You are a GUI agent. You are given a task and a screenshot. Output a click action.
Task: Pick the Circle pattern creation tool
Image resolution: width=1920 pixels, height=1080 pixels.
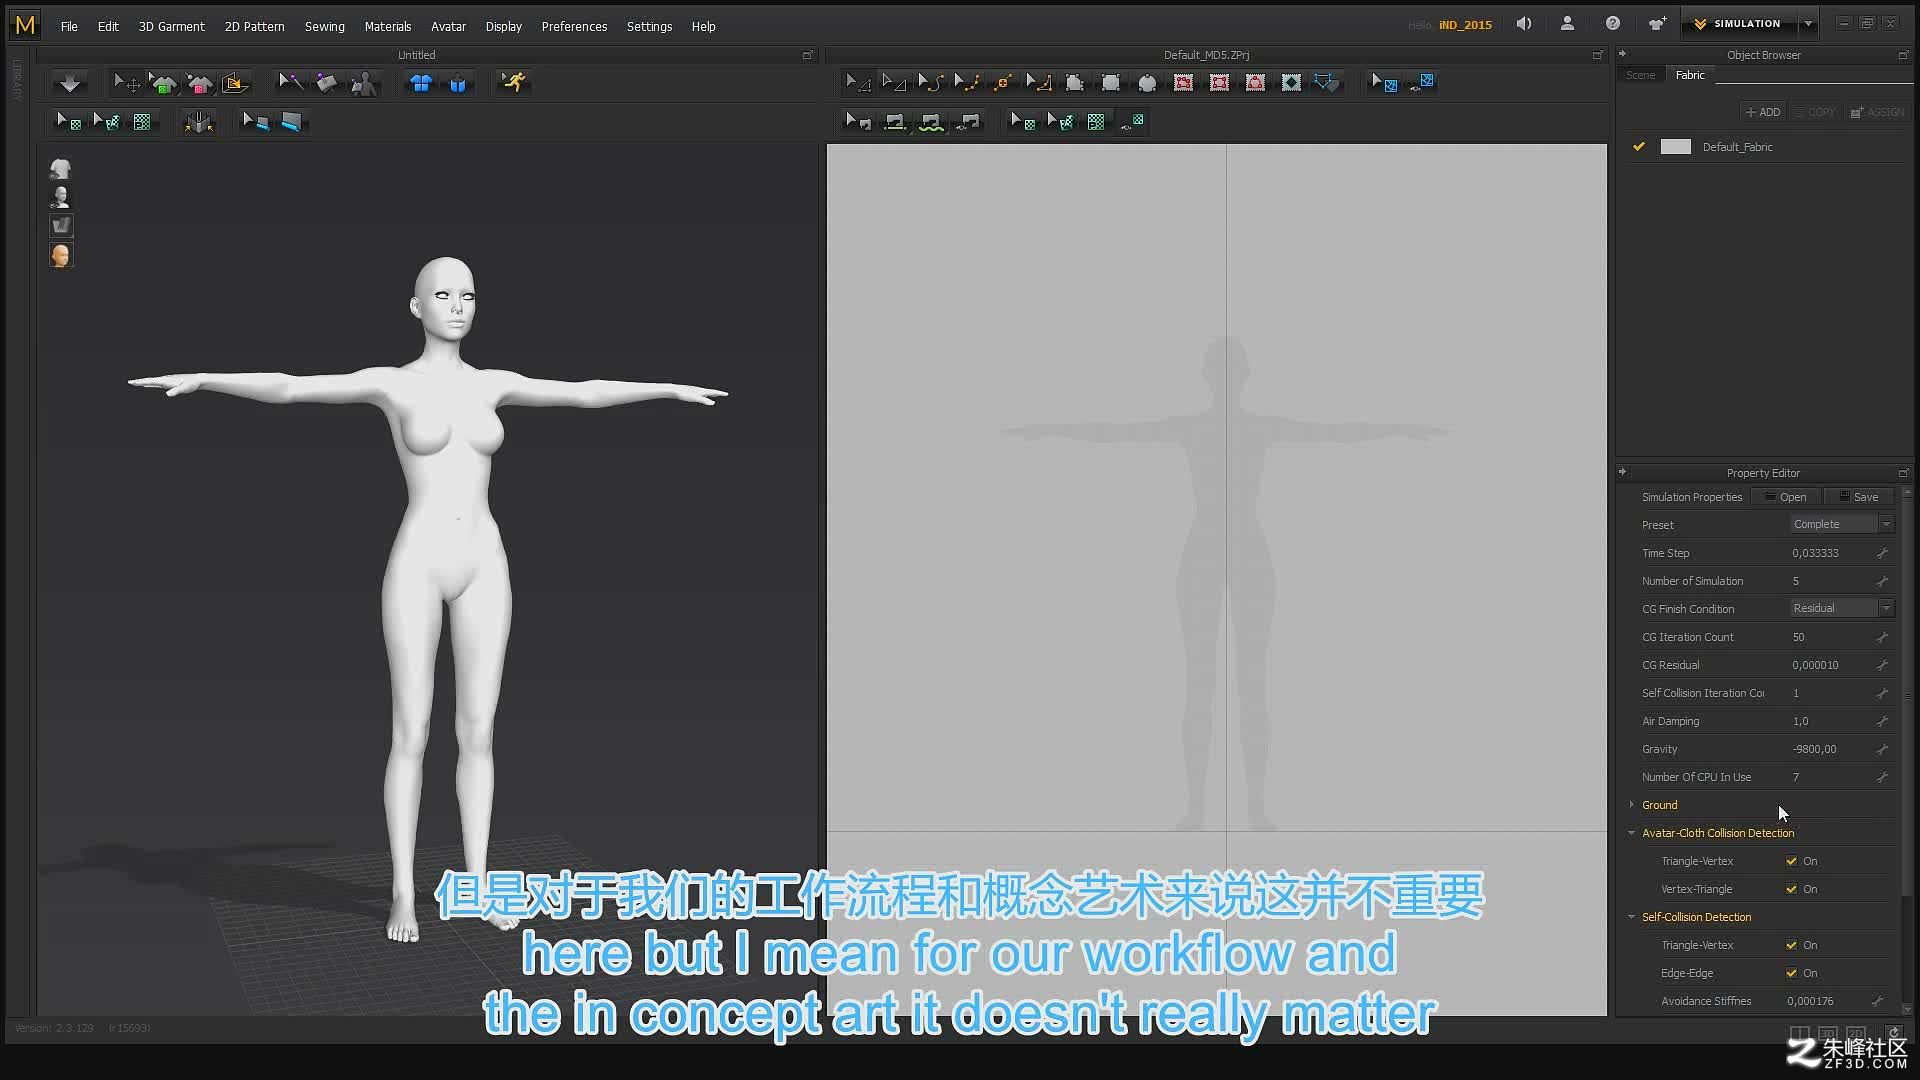coord(1147,83)
